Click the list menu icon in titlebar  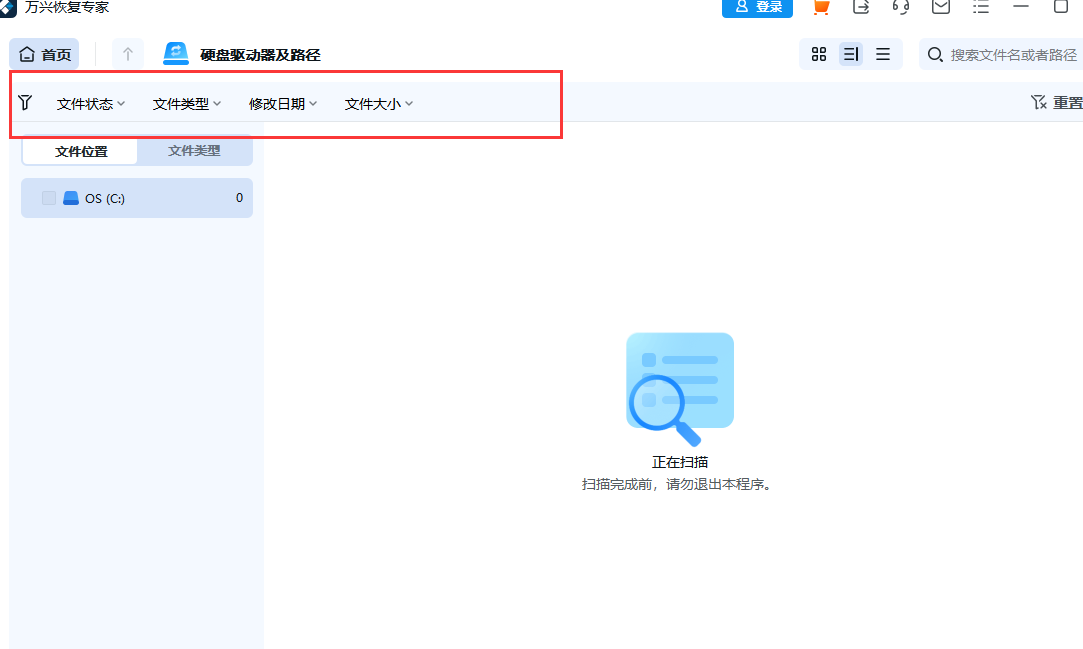[980, 7]
